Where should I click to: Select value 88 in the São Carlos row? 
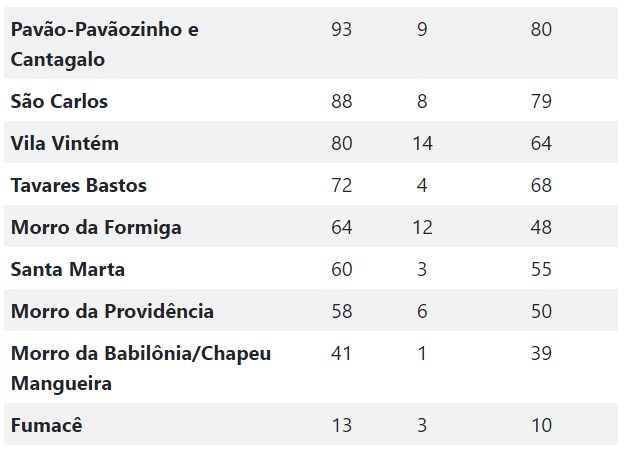click(x=342, y=101)
